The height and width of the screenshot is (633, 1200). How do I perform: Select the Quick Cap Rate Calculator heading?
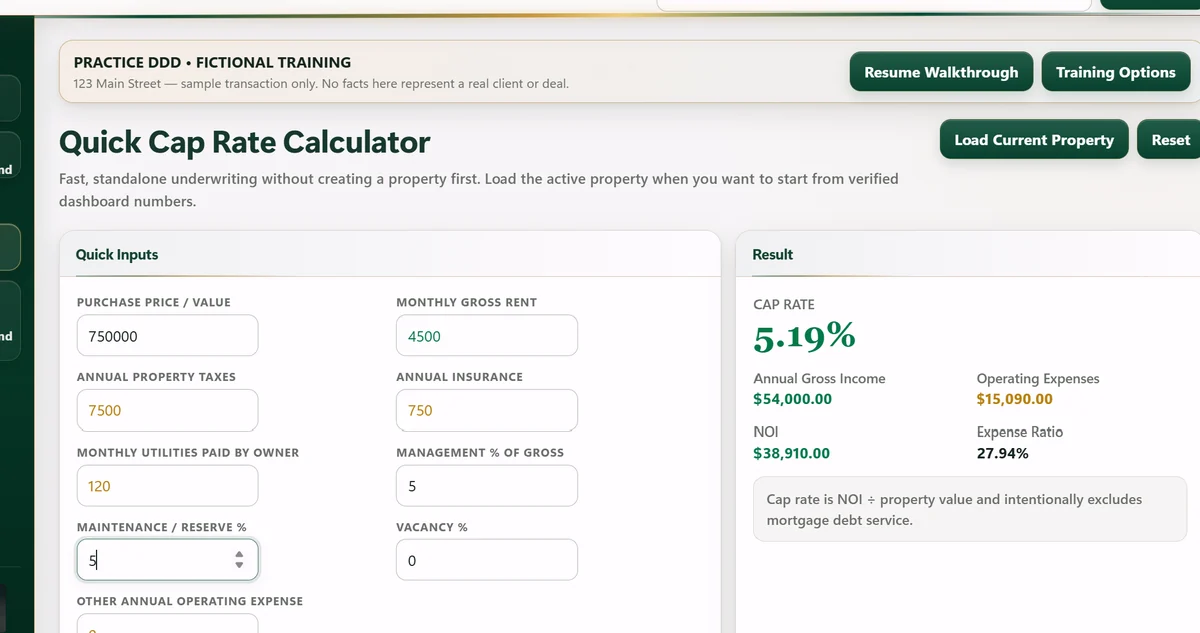tap(245, 142)
